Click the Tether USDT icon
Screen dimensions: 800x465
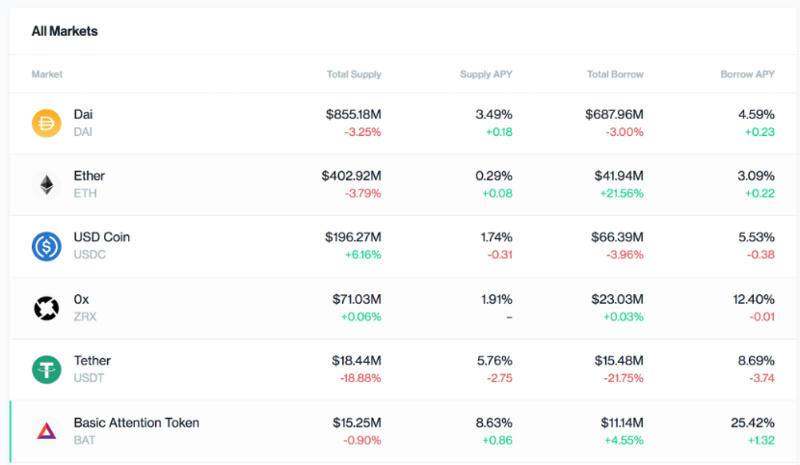46,369
